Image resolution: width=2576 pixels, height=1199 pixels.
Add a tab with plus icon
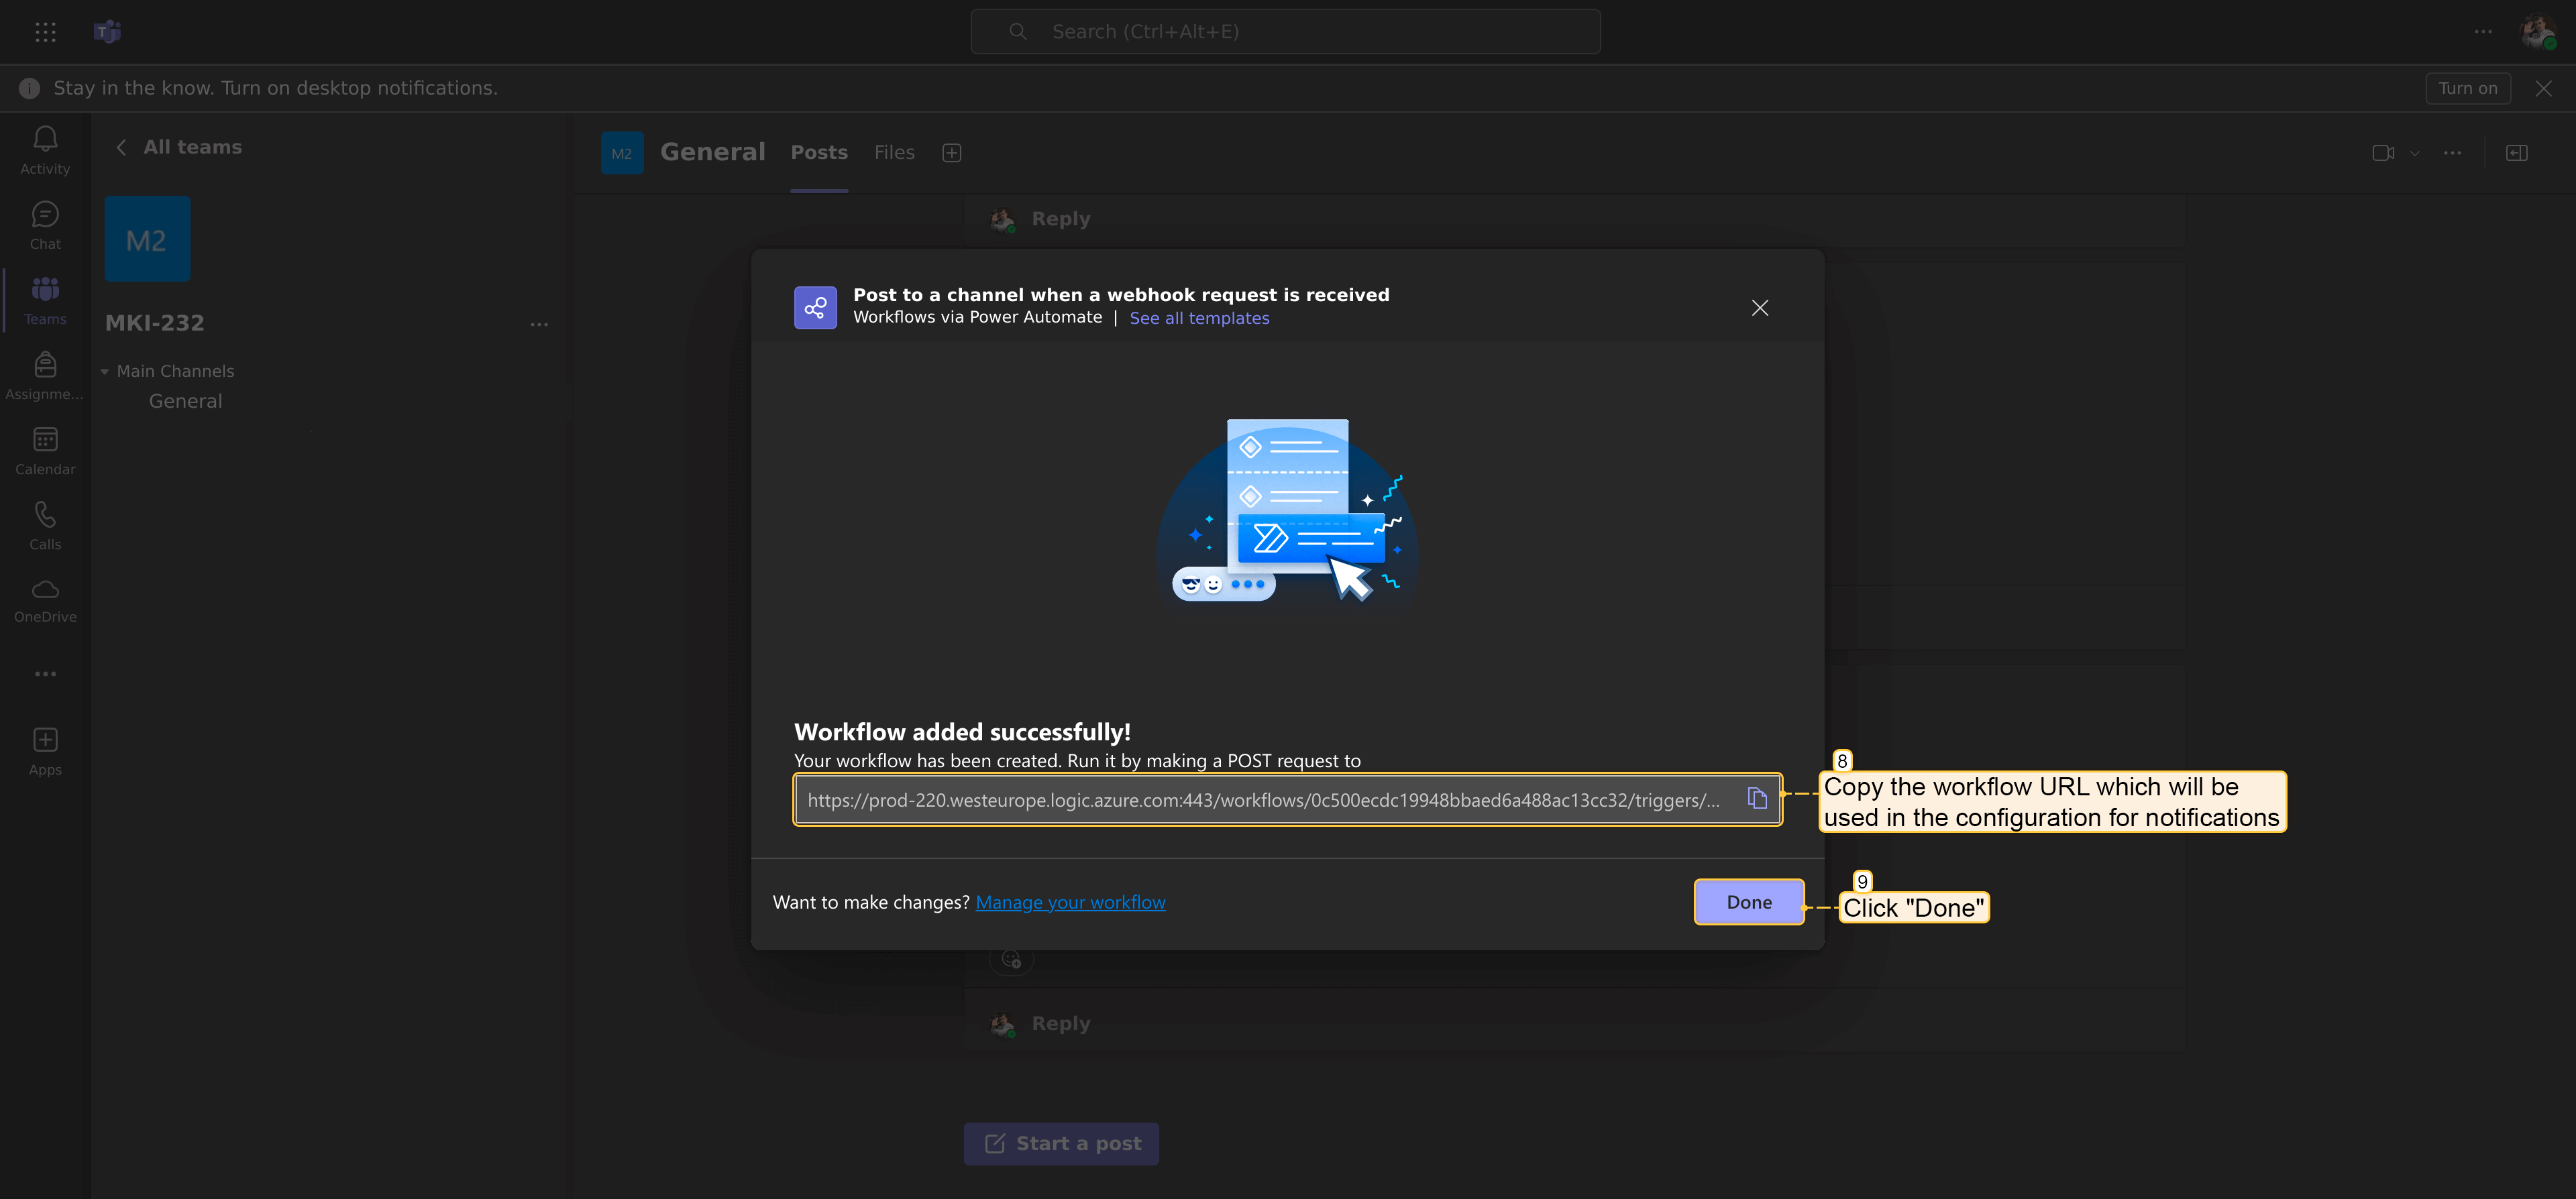951,153
